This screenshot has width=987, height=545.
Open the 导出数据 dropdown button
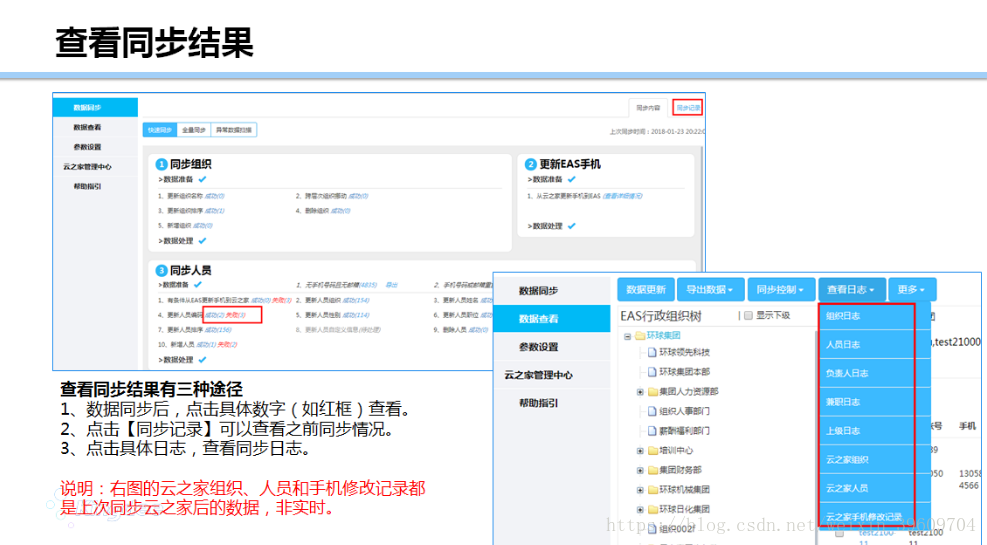(x=711, y=289)
